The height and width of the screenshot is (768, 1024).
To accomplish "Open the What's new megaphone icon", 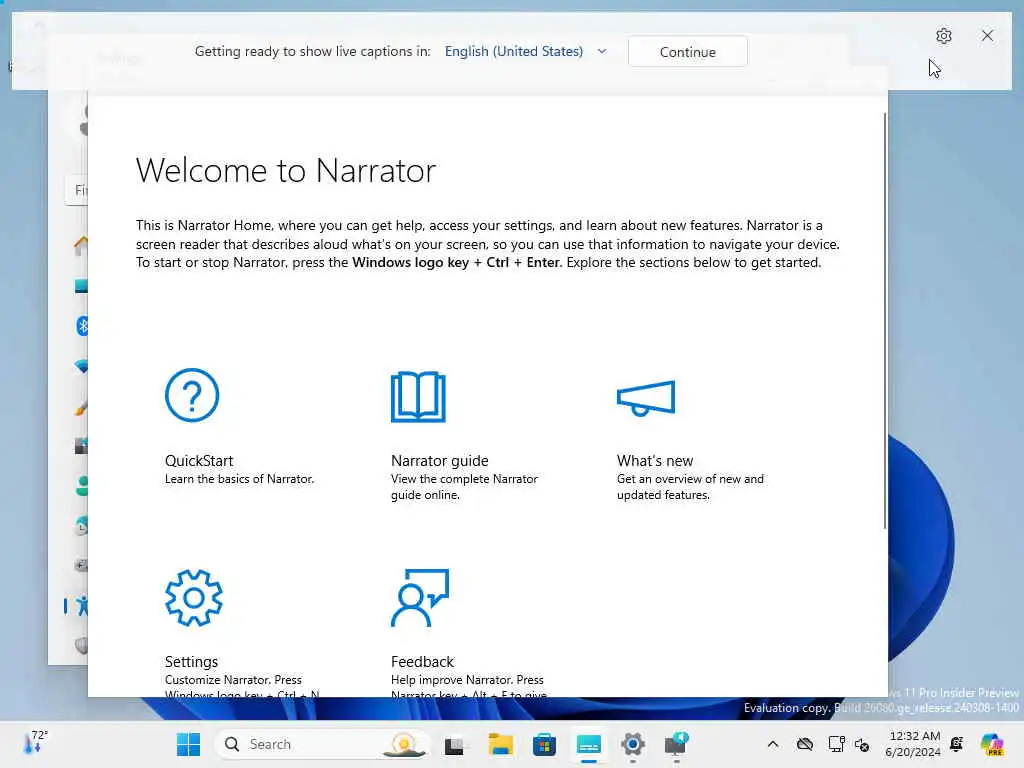I will coord(646,398).
